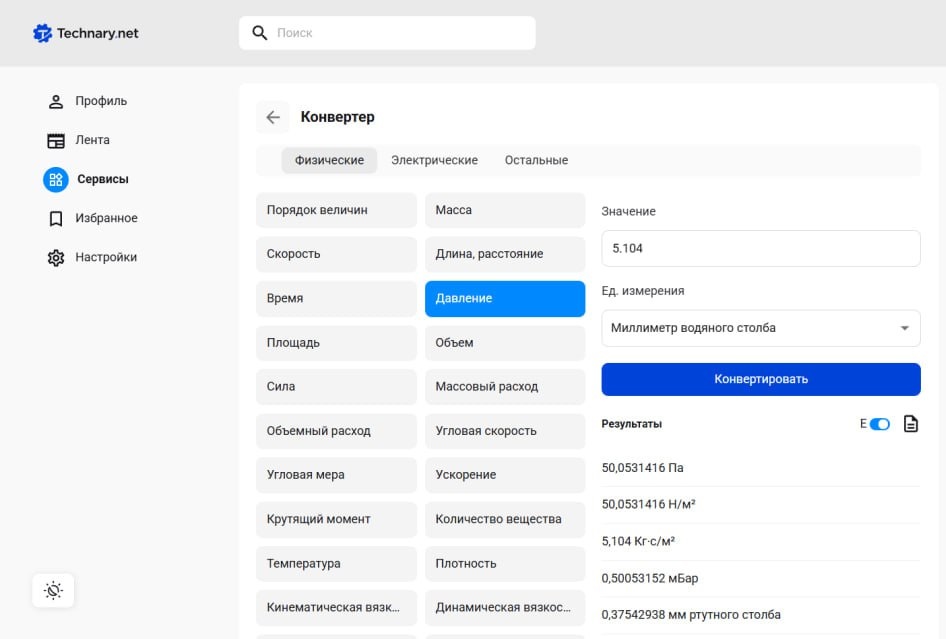Select the Температура category
The image size is (946, 639).
336,564
